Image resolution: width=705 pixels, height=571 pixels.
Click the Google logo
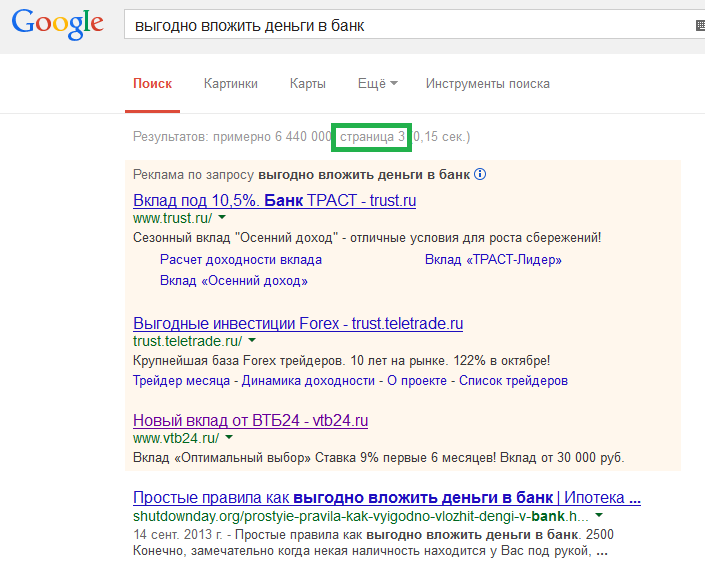(x=58, y=24)
